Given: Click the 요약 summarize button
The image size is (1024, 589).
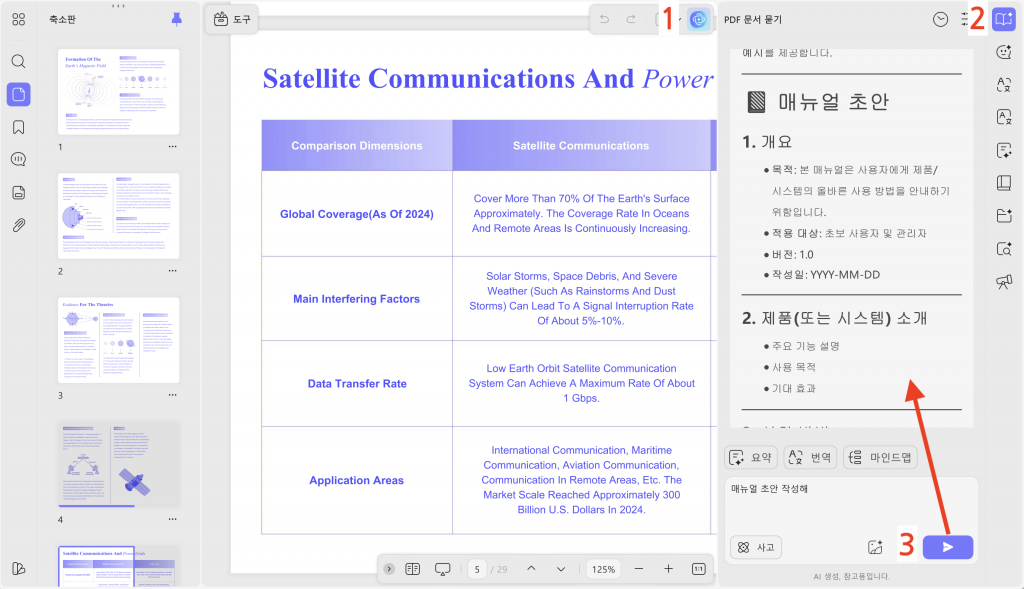Looking at the screenshot, I should 750,458.
